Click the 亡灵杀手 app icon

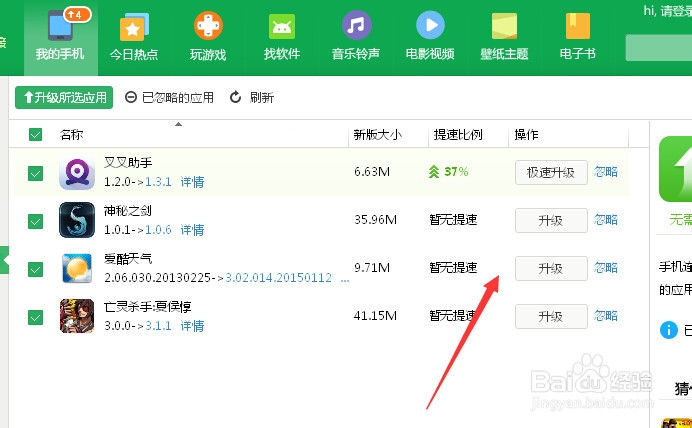77,316
